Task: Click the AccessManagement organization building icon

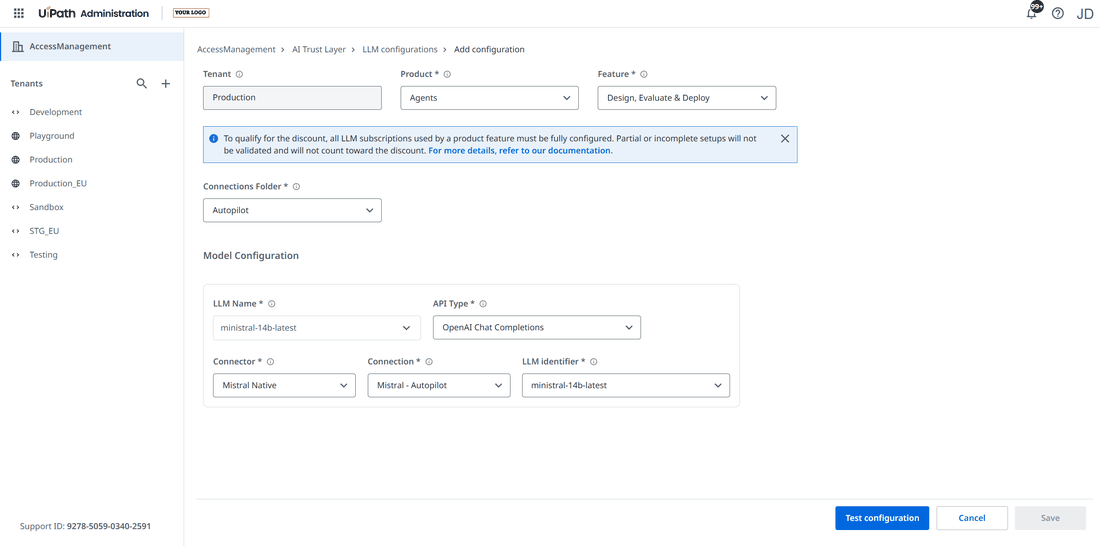Action: click(17, 46)
